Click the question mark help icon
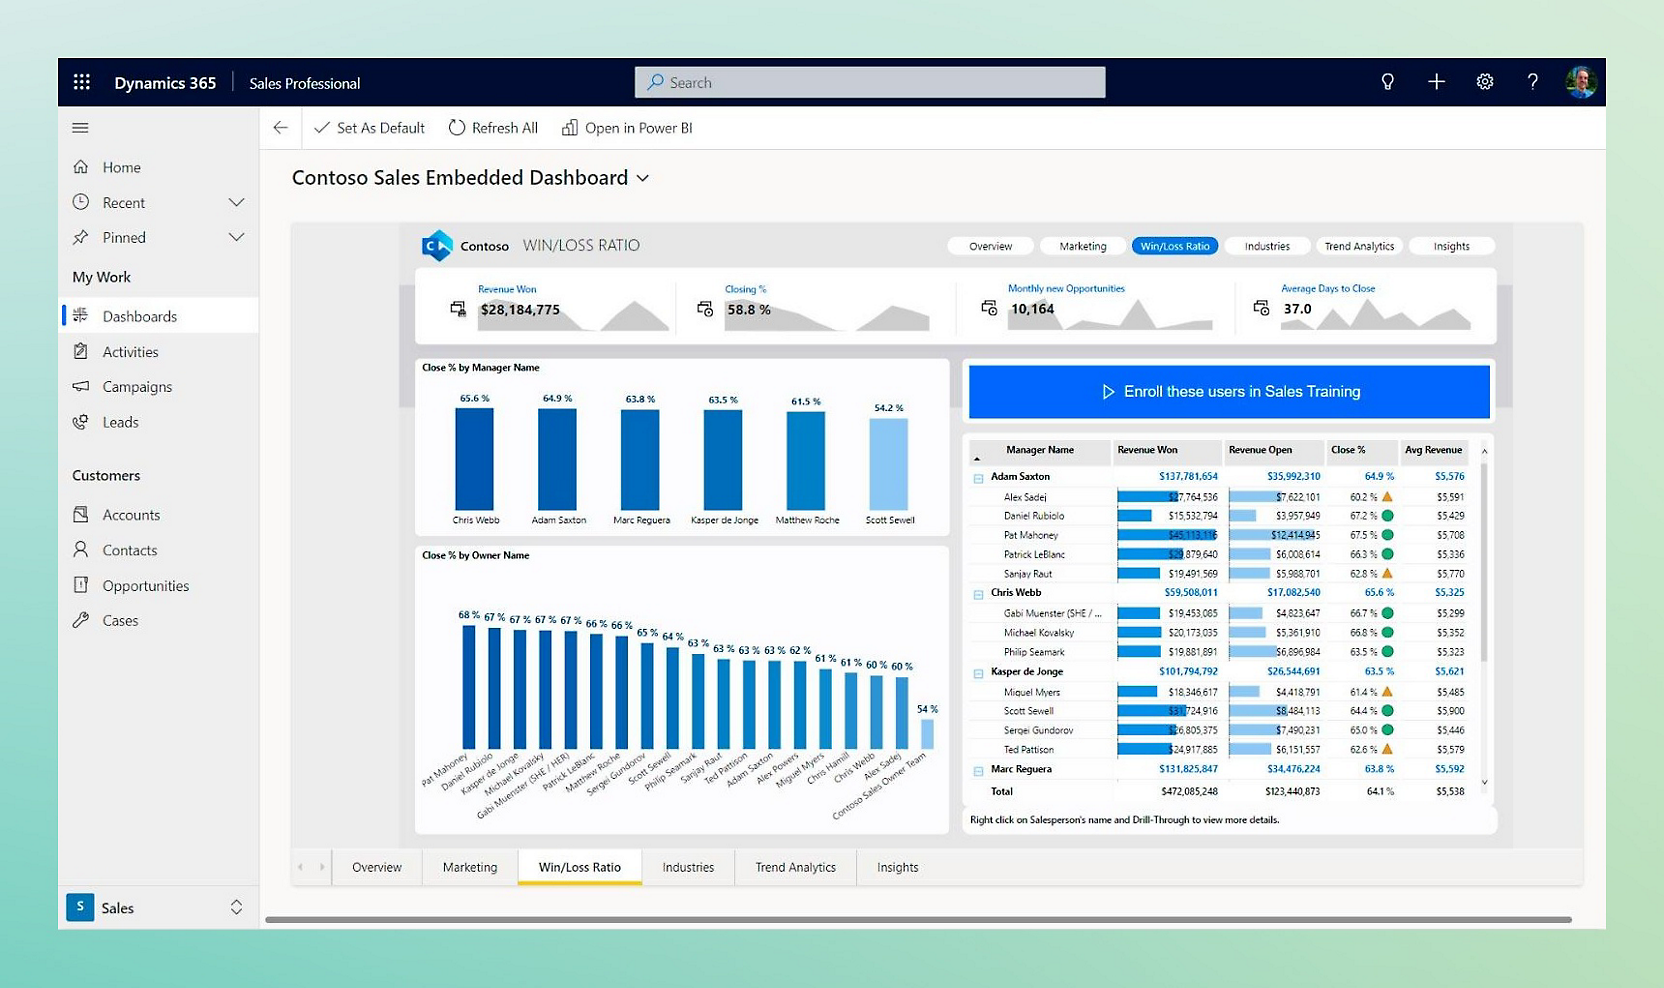The height and width of the screenshot is (988, 1664). pyautogui.click(x=1532, y=82)
